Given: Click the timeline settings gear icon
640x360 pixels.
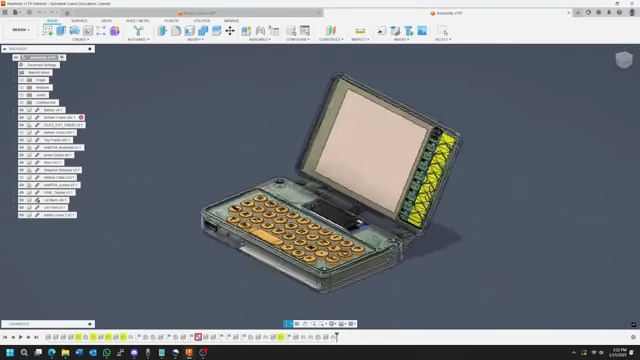Looking at the screenshot, I should click(633, 337).
